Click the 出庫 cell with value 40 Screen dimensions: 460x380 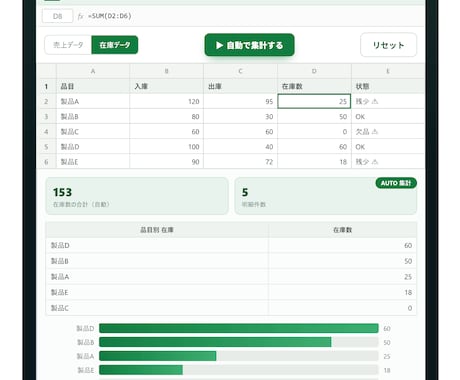click(240, 147)
